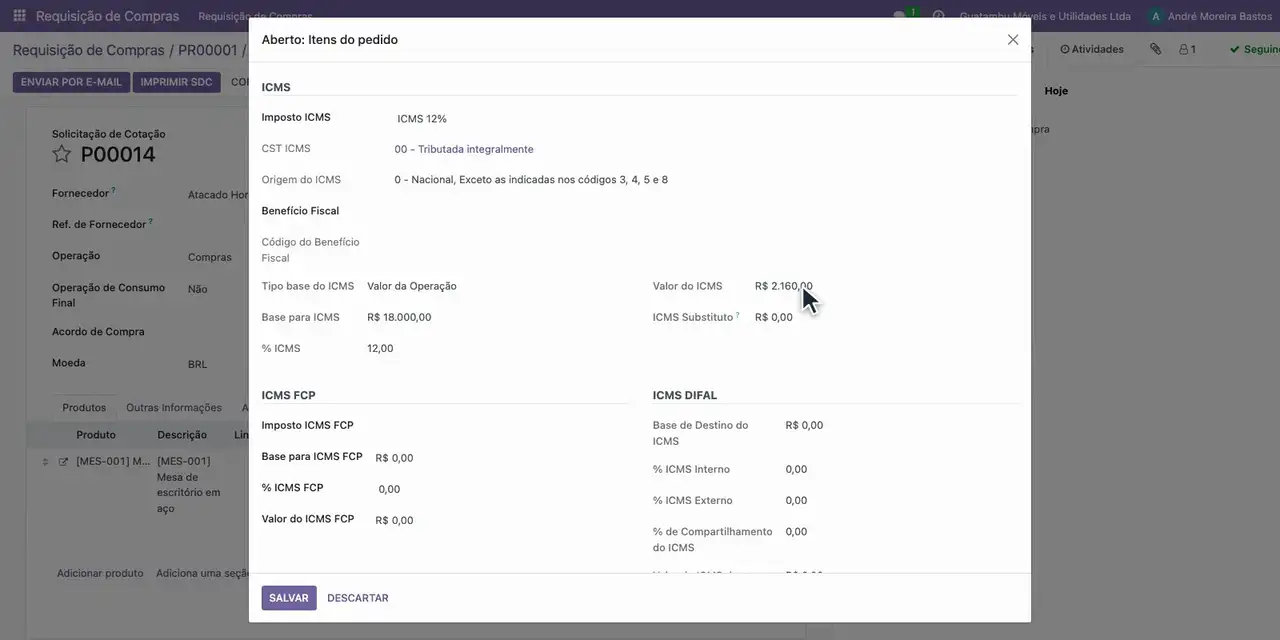This screenshot has width=1280, height=640.
Task: Click the Base de Destino do ICMS value
Action: 805,425
